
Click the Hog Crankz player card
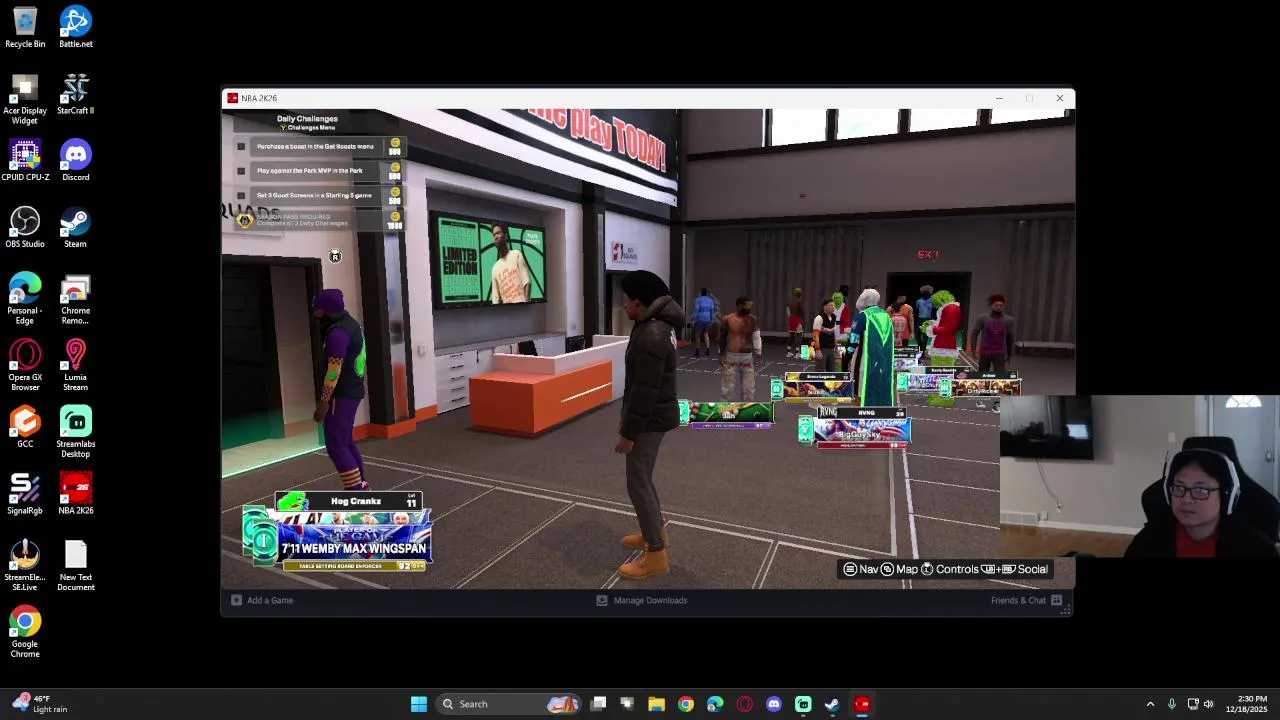[x=337, y=531]
